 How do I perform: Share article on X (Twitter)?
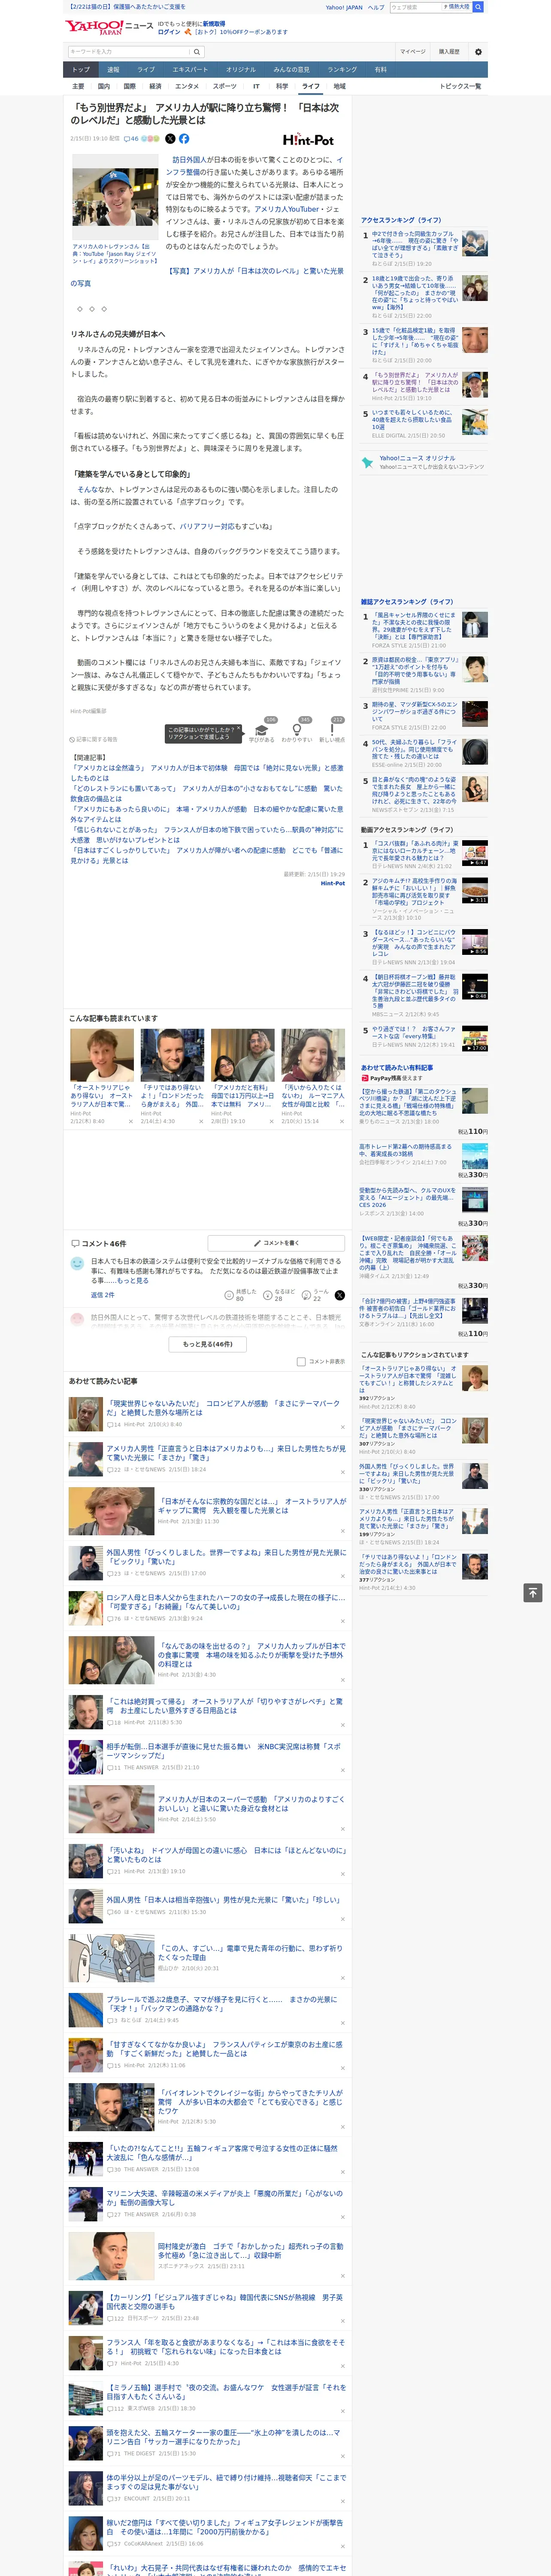pos(170,139)
